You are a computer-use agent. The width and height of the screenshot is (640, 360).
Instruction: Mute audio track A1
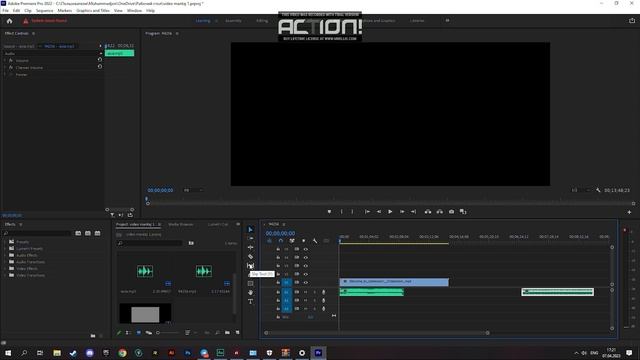pos(306,292)
